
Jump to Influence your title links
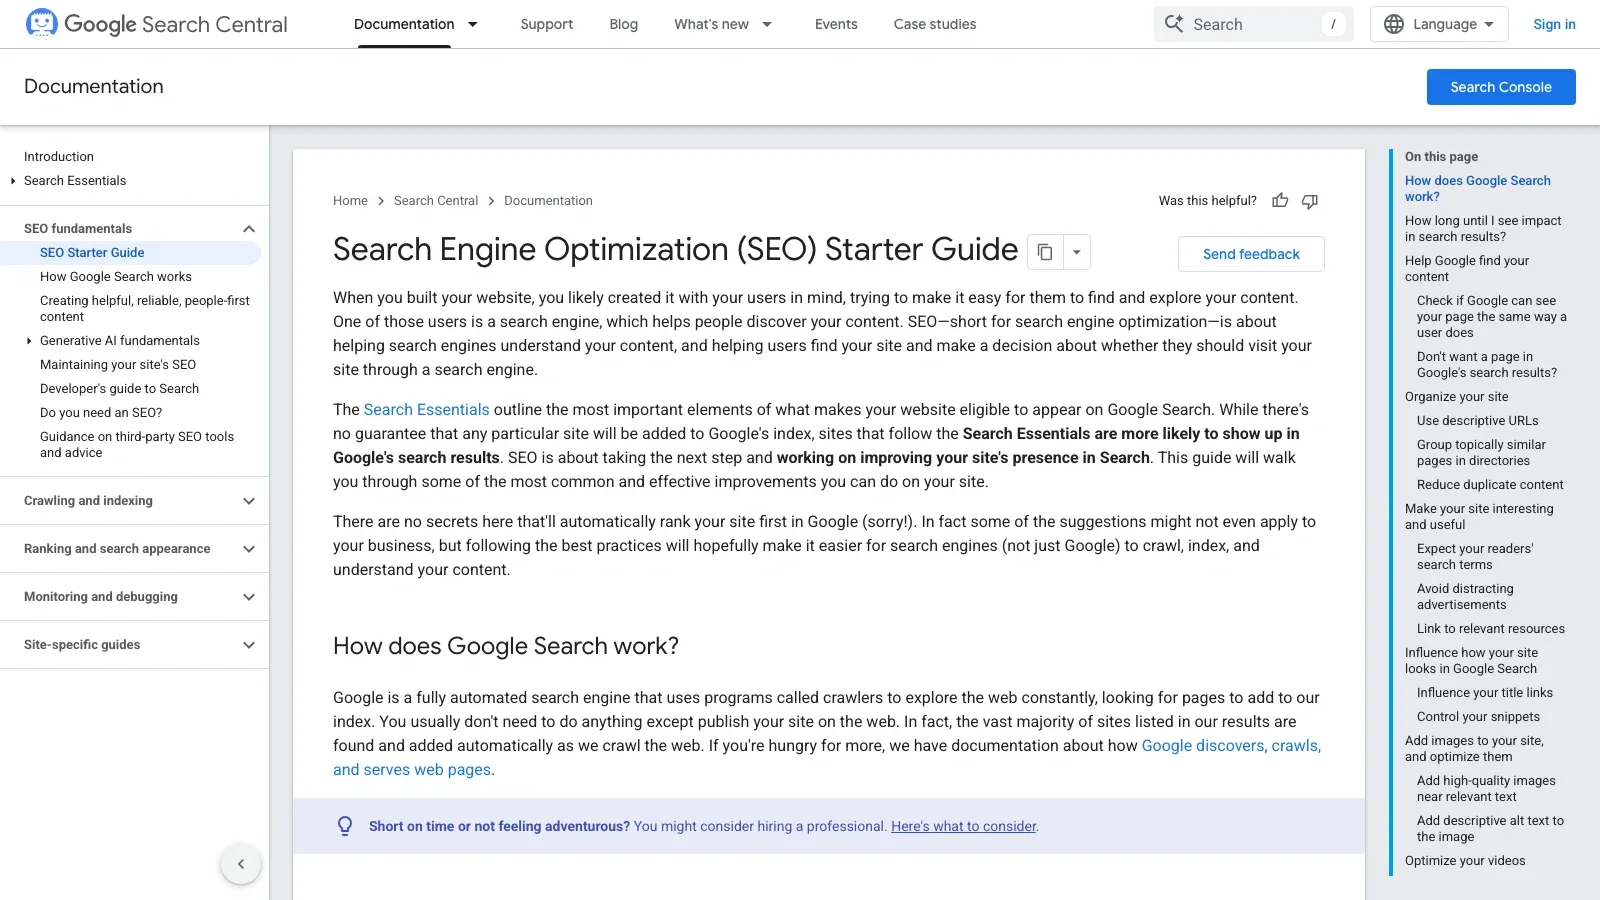pyautogui.click(x=1485, y=693)
